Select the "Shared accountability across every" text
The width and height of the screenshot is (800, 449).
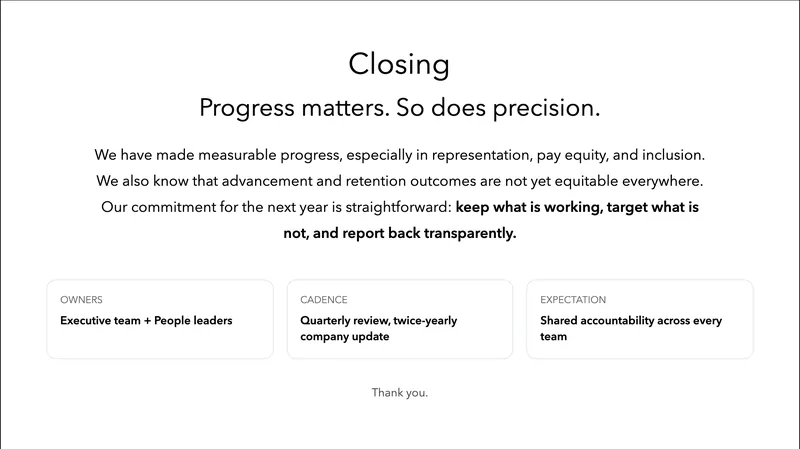[x=630, y=321]
